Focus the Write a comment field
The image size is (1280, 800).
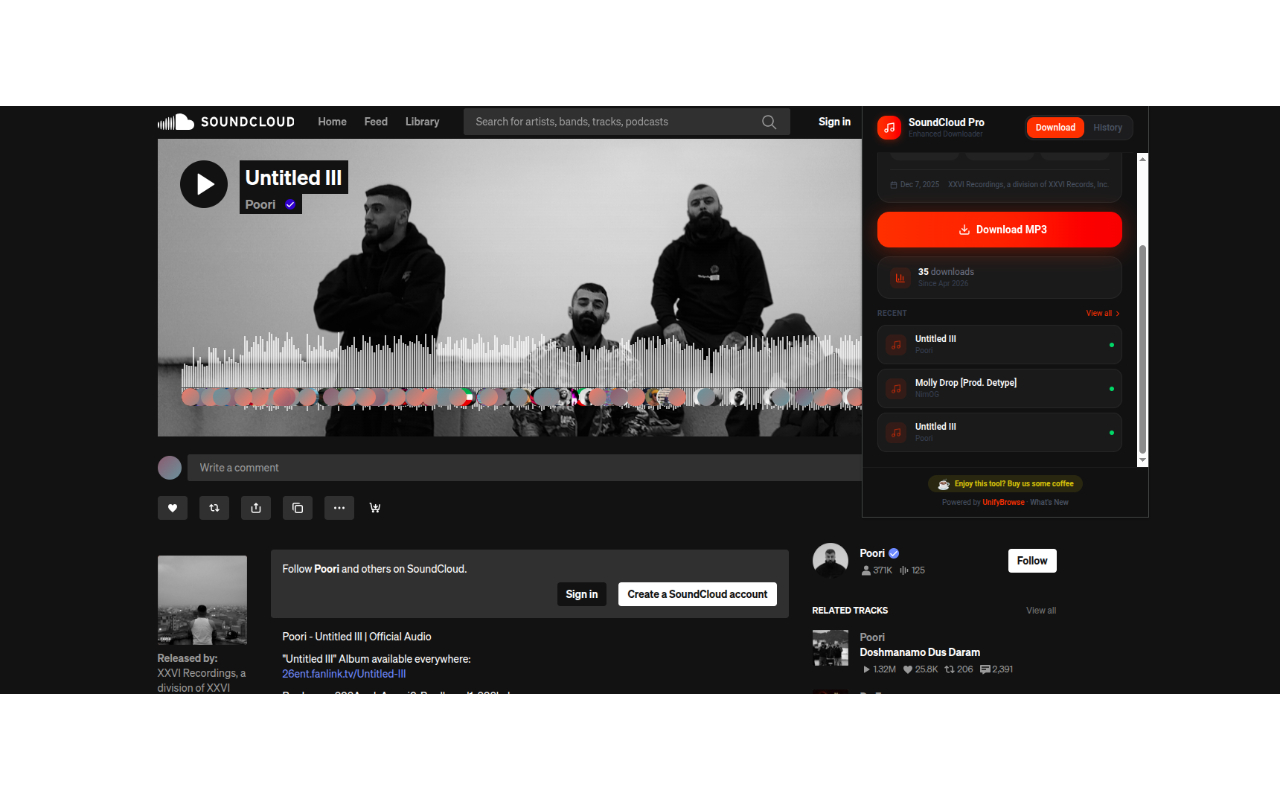click(x=524, y=468)
